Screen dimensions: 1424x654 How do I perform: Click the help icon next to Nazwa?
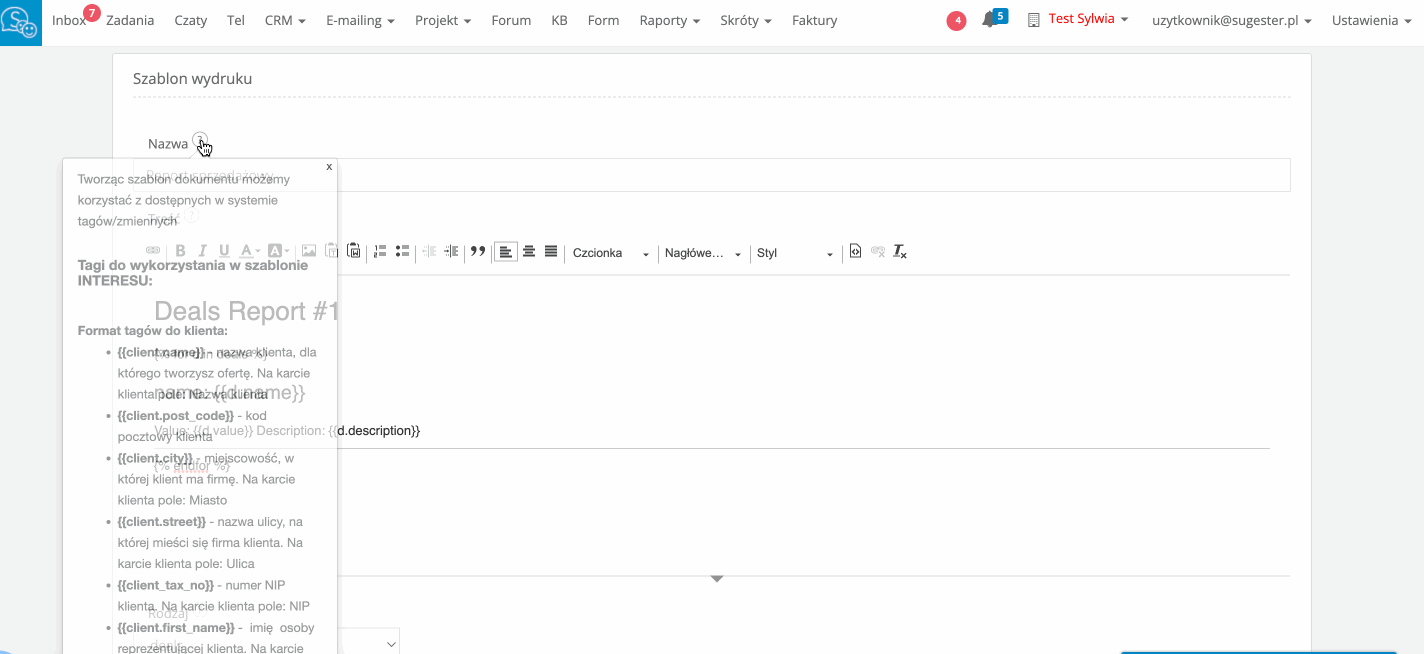coord(200,141)
